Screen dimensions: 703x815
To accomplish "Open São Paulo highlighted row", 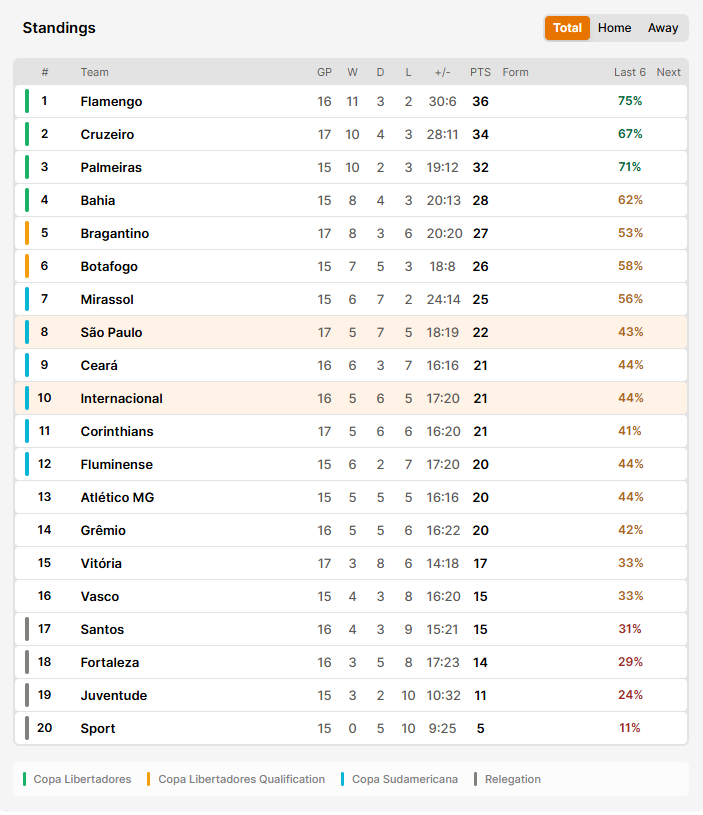I will point(351,332).
